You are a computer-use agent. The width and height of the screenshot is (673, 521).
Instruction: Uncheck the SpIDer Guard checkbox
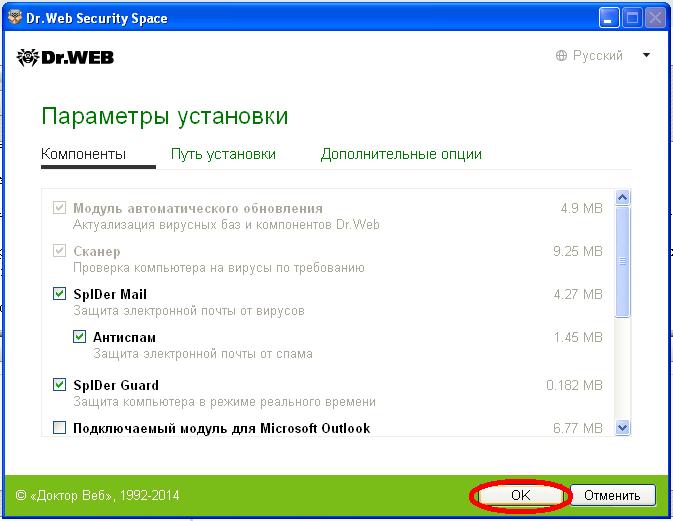(59, 385)
